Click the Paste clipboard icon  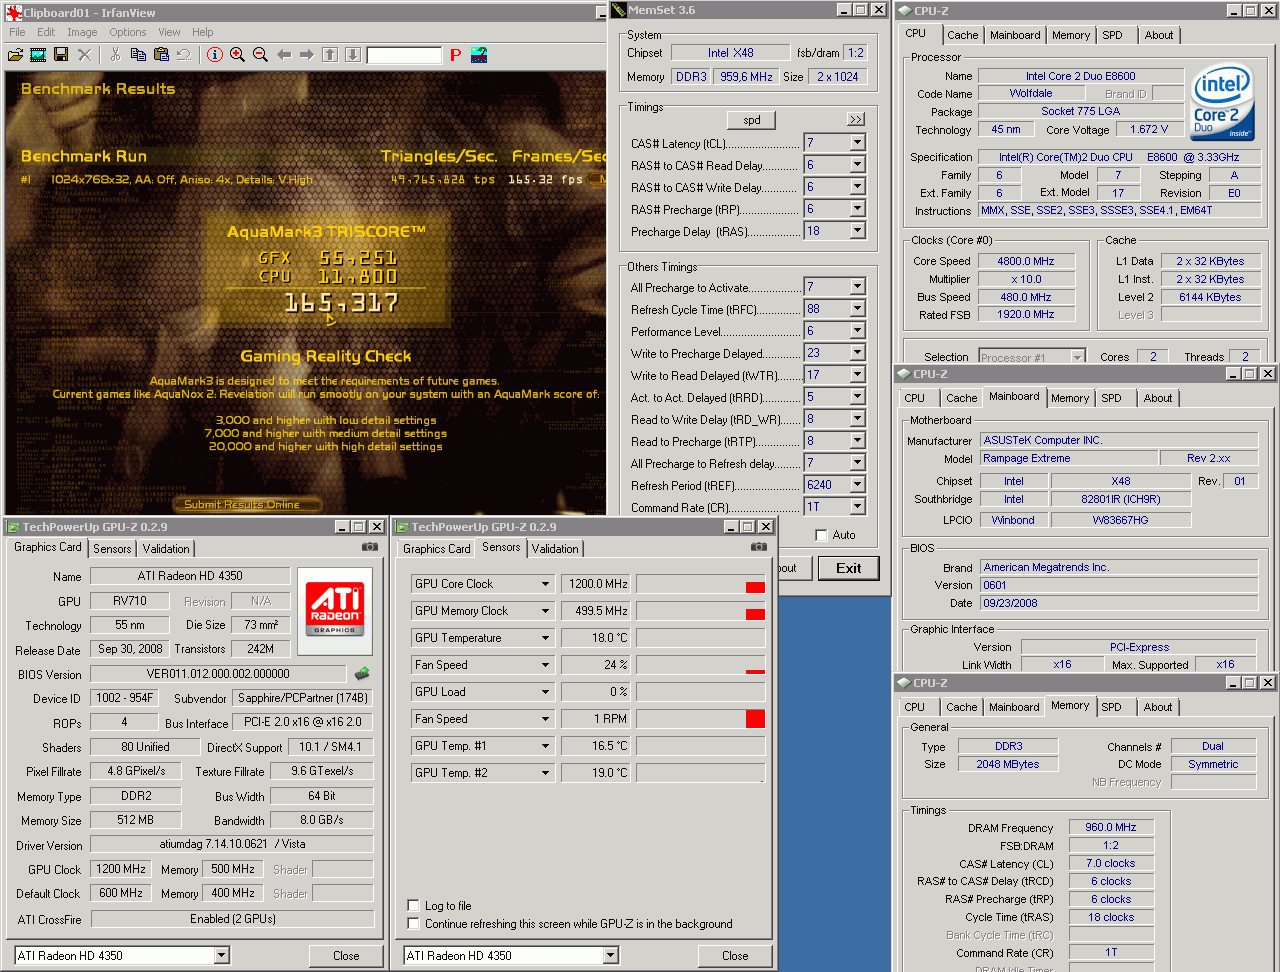tap(161, 55)
